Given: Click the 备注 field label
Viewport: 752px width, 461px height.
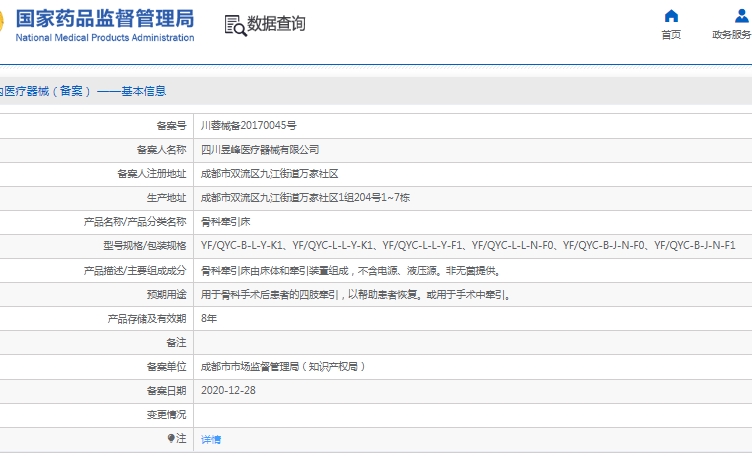Looking at the screenshot, I should [176, 343].
